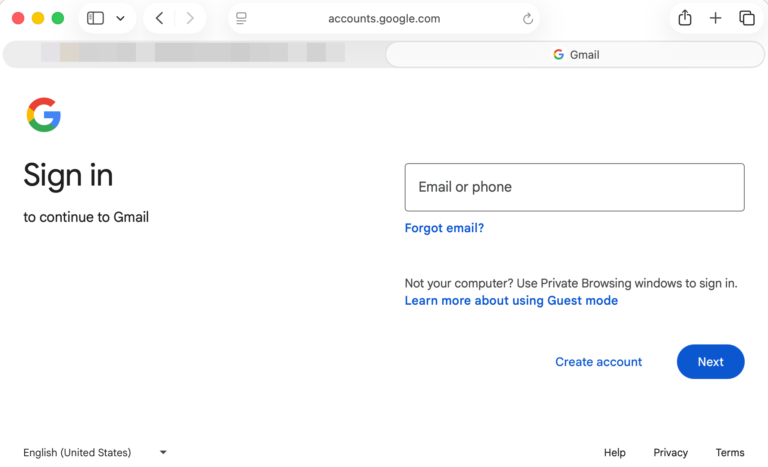Image resolution: width=768 pixels, height=467 pixels.
Task: Click the address bar with accounts.google.com
Action: [x=384, y=18]
